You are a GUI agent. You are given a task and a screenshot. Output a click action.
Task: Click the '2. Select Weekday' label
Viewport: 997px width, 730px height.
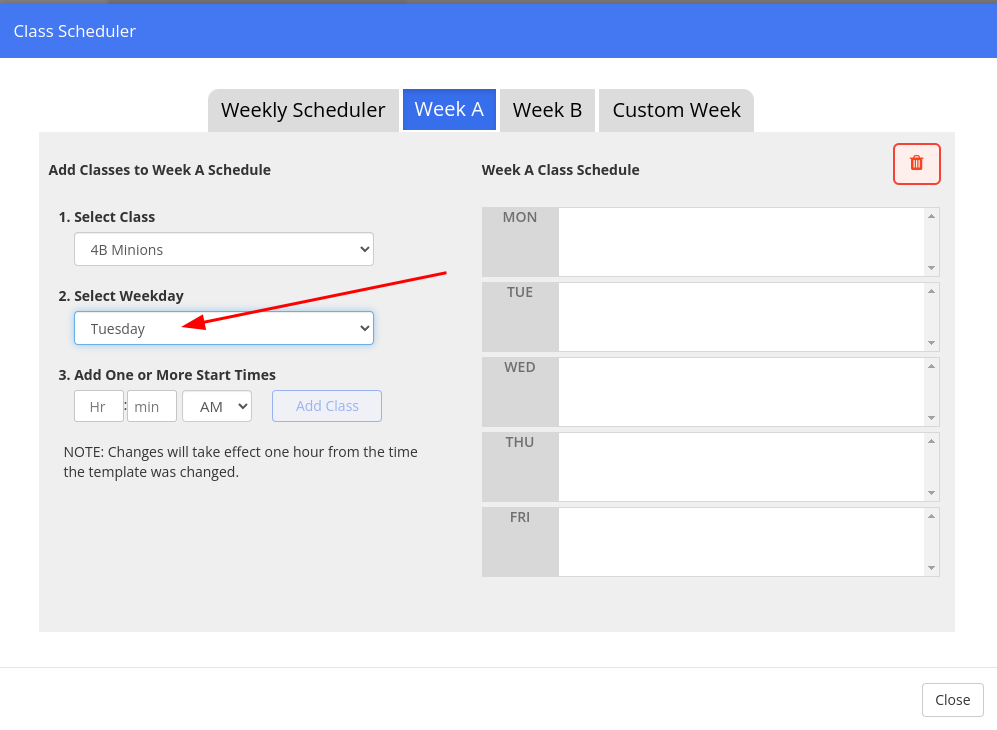(x=121, y=296)
